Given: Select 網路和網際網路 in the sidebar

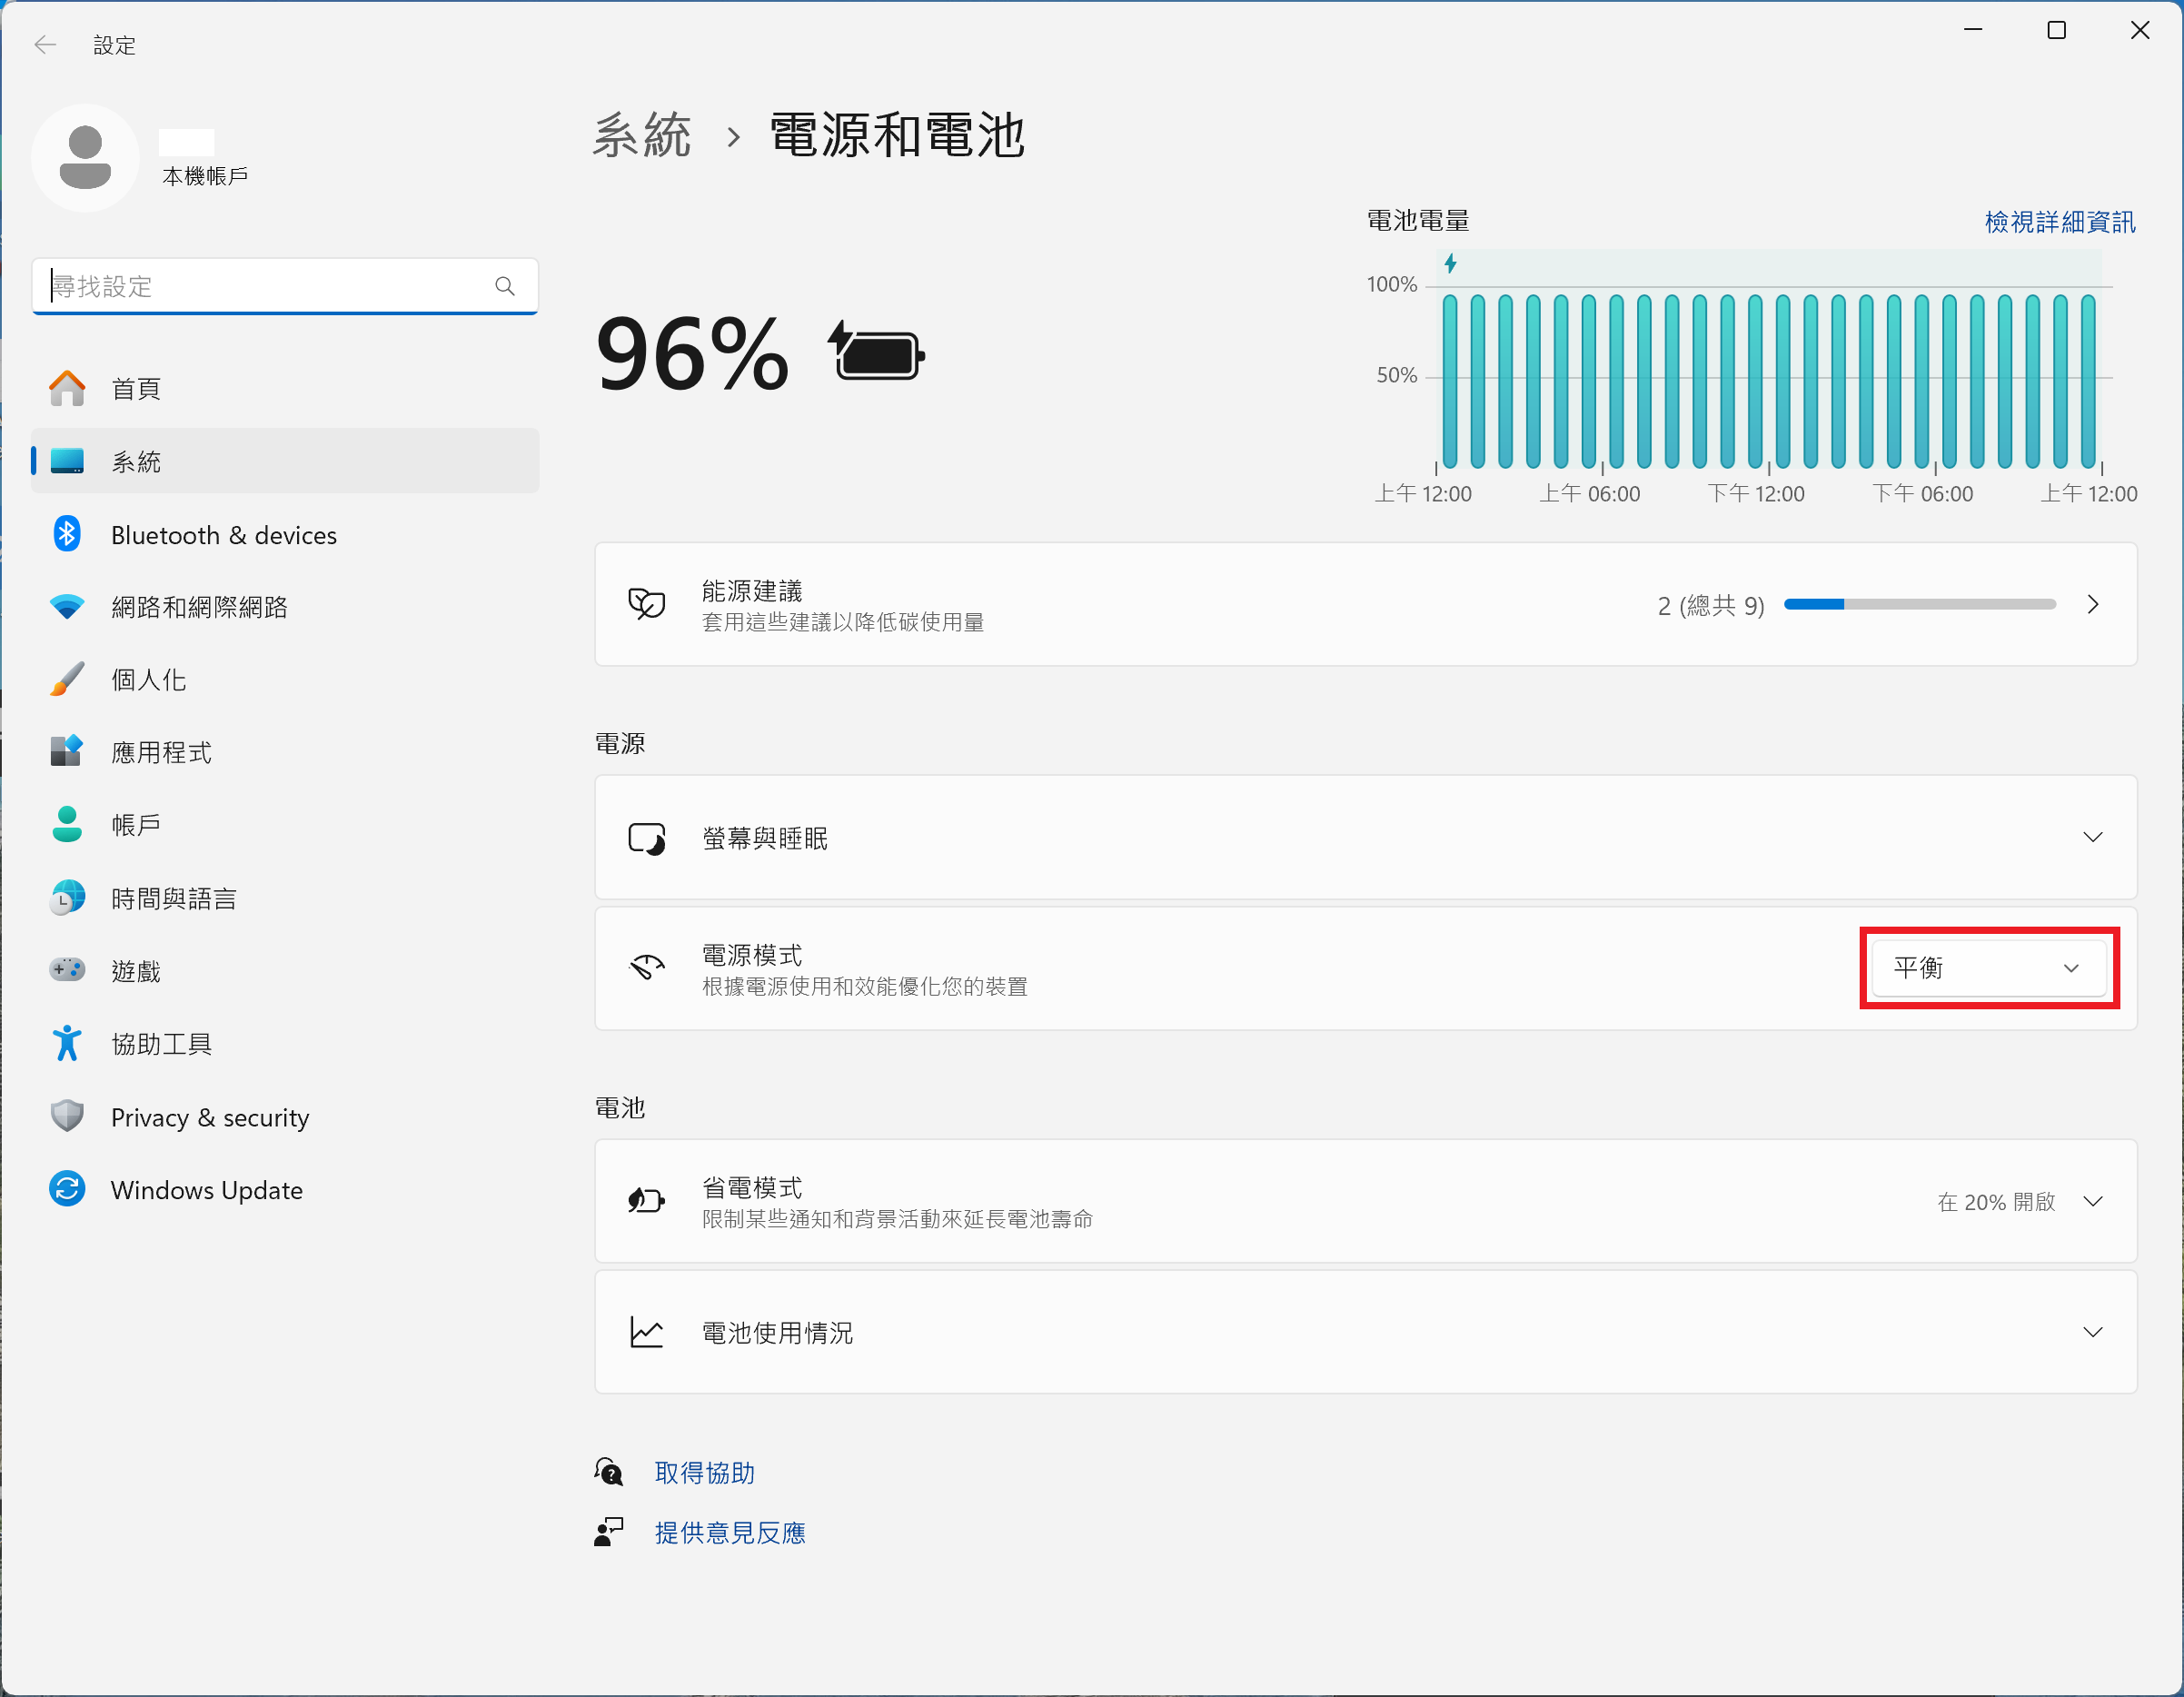Looking at the screenshot, I should pos(199,607).
